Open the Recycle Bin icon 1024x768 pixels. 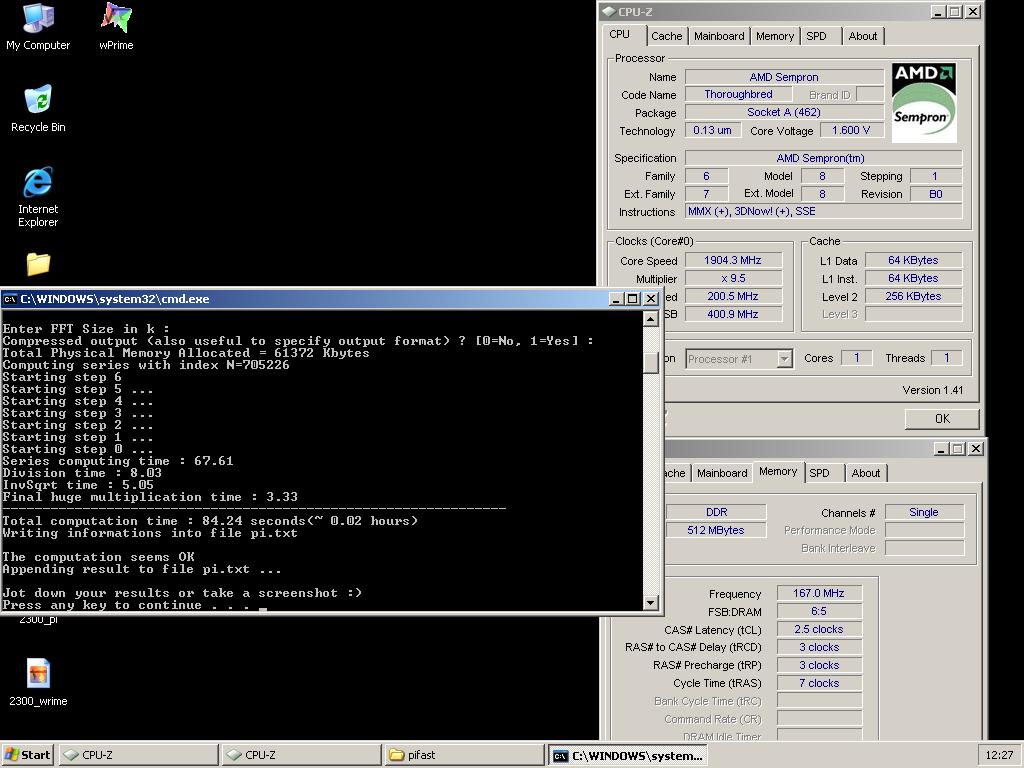[x=38, y=108]
